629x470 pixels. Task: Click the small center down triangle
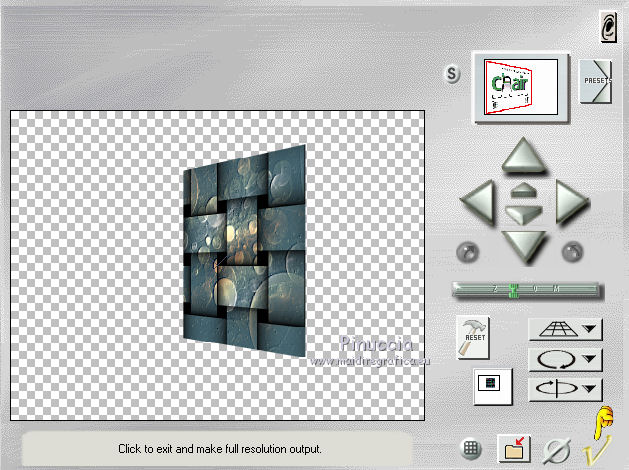coord(523,214)
